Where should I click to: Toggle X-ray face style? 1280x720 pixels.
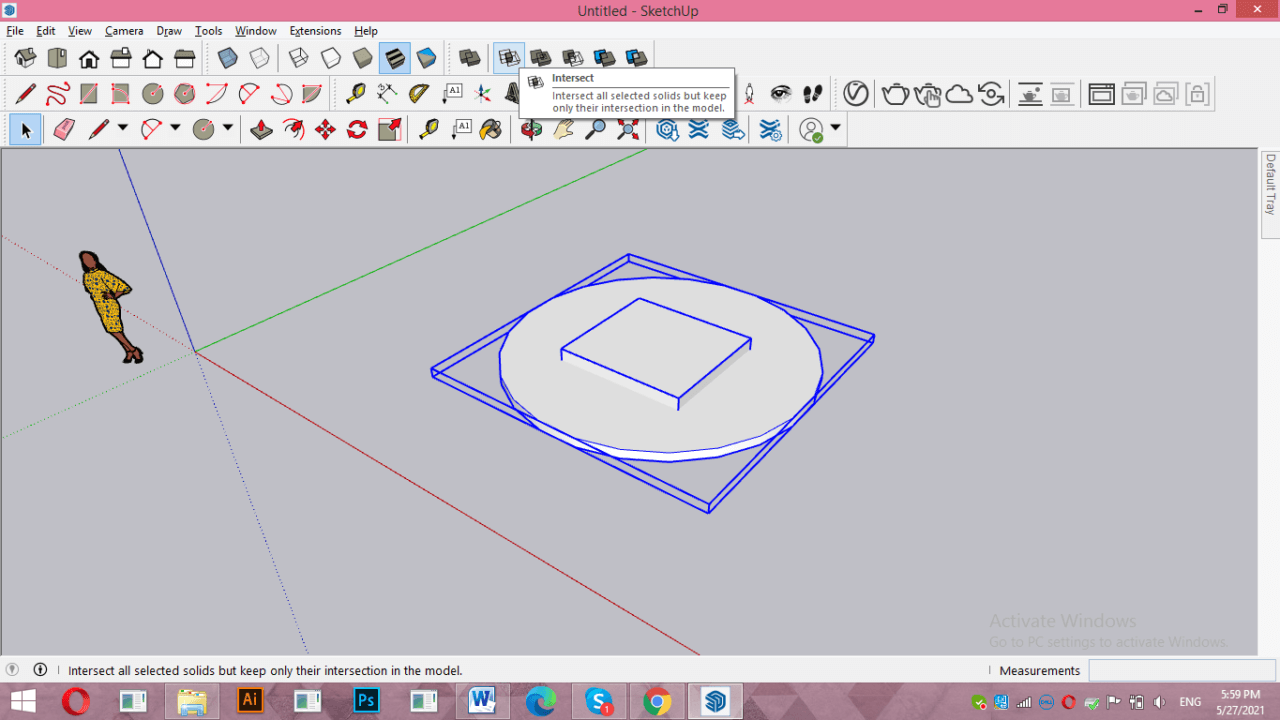coord(228,57)
